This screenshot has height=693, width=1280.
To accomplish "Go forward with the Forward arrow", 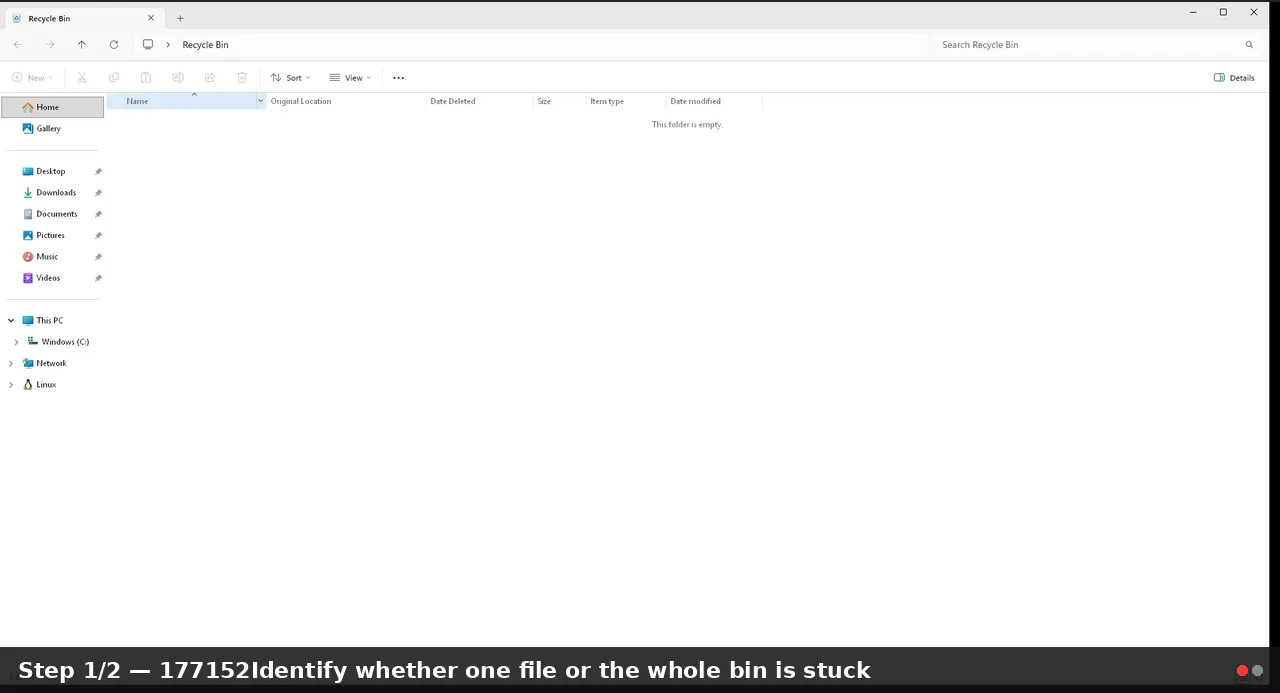I will [x=50, y=45].
